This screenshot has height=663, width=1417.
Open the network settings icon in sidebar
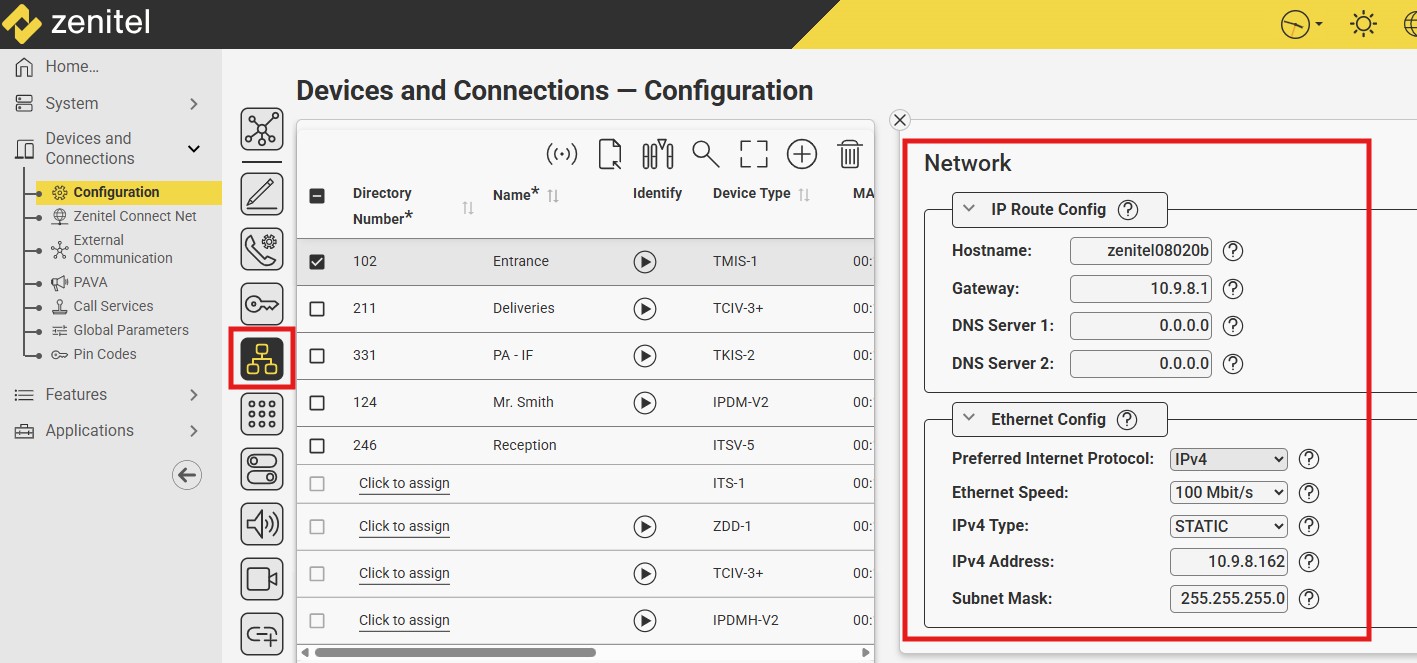pos(262,359)
